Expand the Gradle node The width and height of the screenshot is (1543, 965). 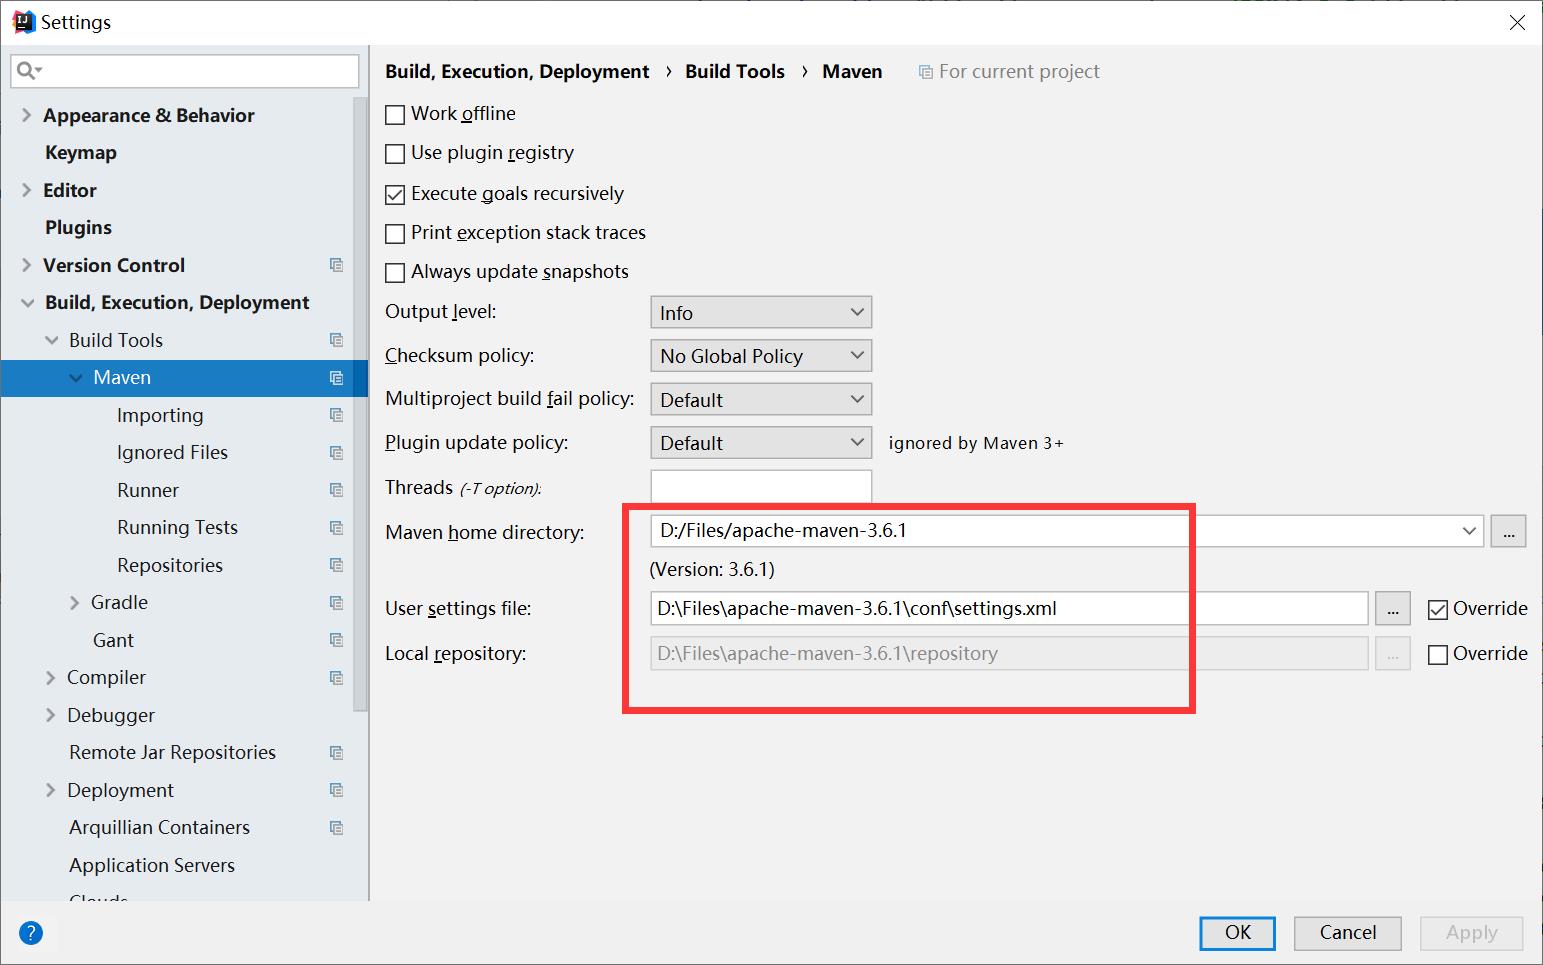pos(75,603)
